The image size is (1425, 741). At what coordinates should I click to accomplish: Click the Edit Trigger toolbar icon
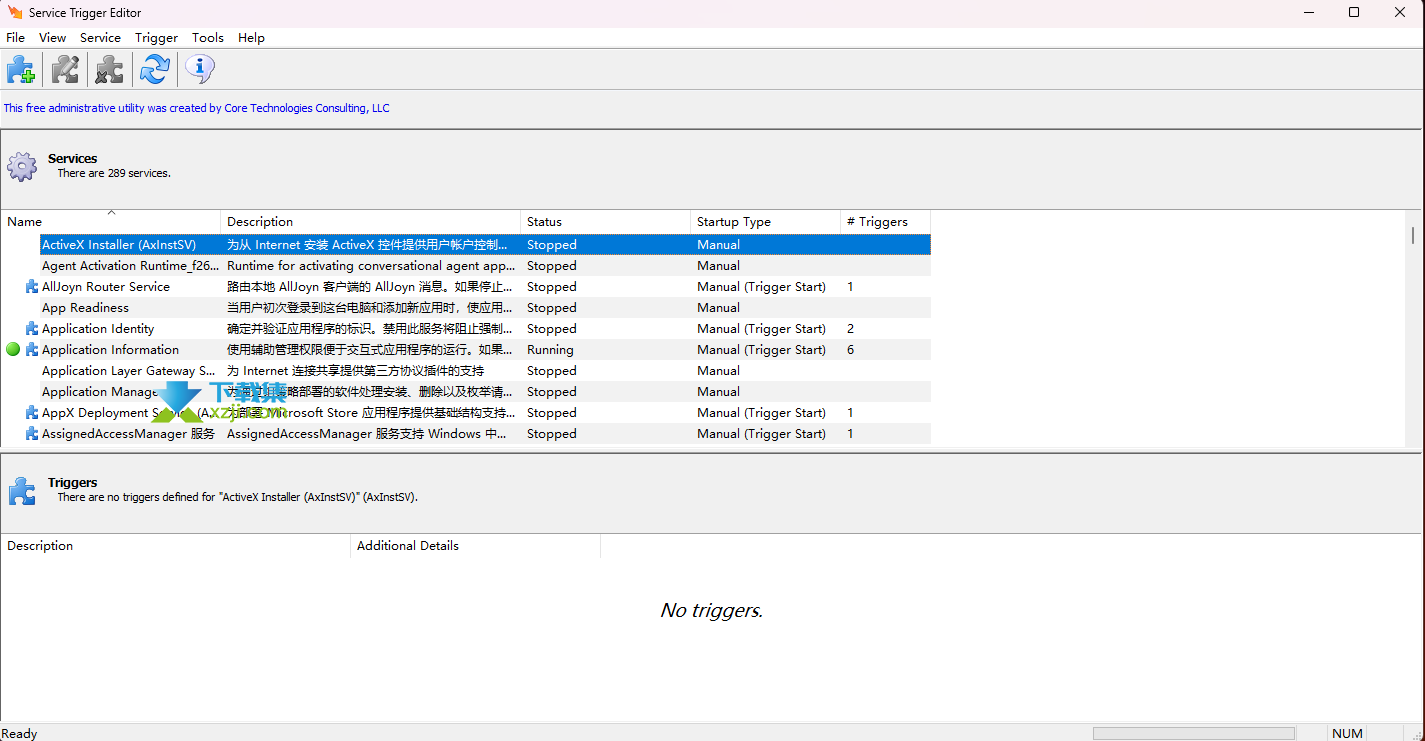pyautogui.click(x=65, y=70)
